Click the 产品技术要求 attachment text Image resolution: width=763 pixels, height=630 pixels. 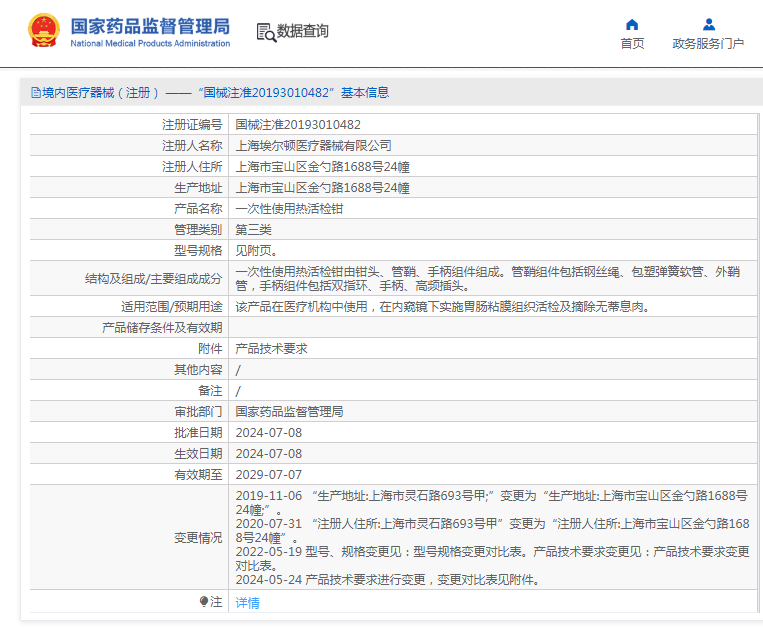coord(271,349)
